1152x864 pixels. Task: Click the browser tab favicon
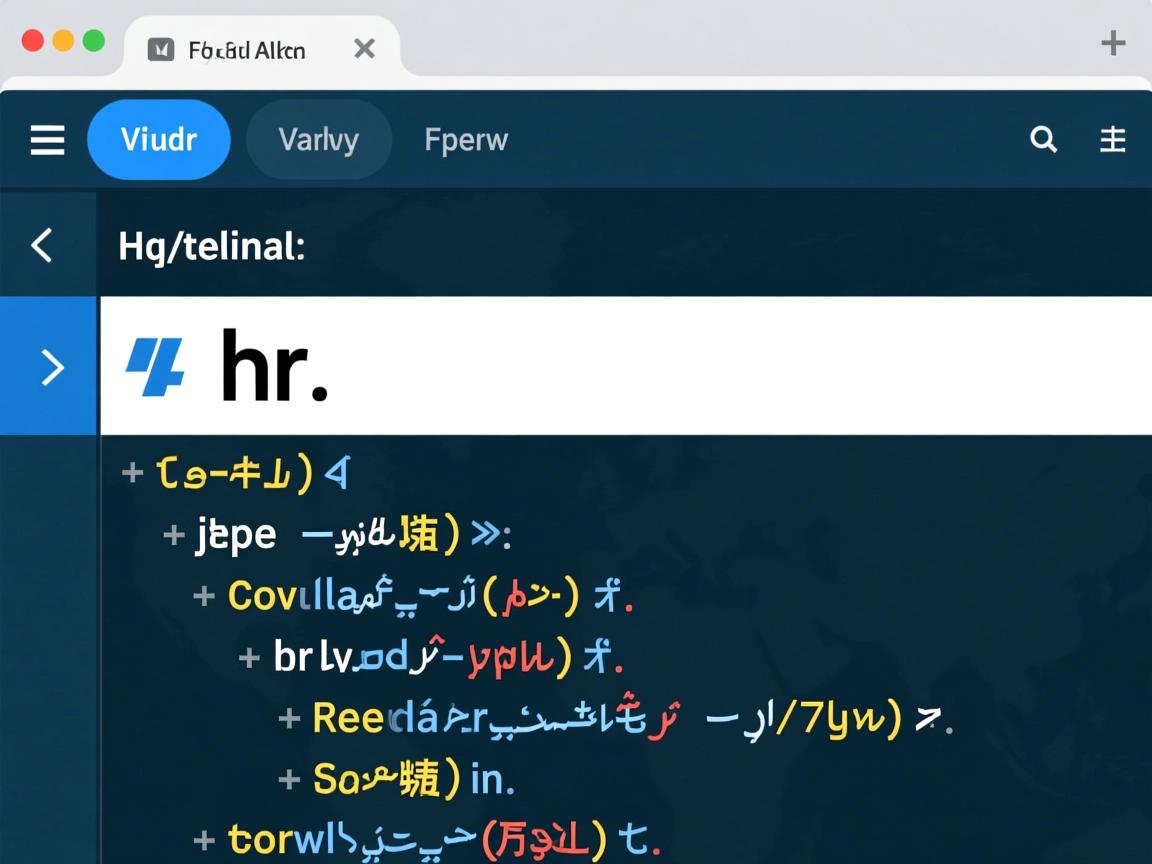[x=160, y=49]
